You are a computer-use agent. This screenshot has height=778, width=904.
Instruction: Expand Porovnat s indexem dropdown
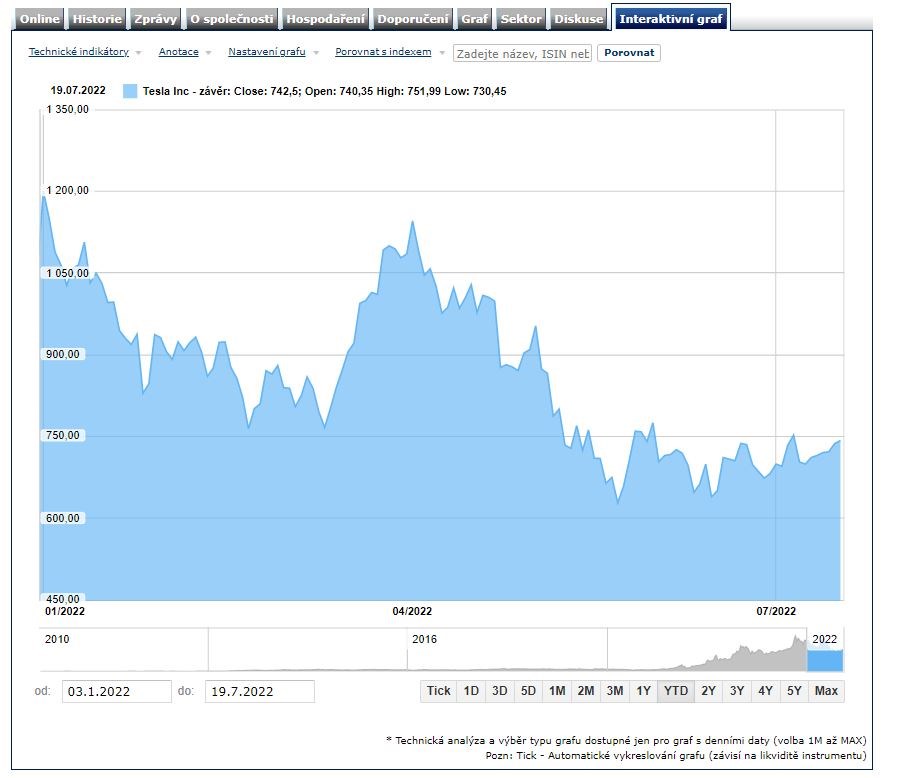coord(383,52)
